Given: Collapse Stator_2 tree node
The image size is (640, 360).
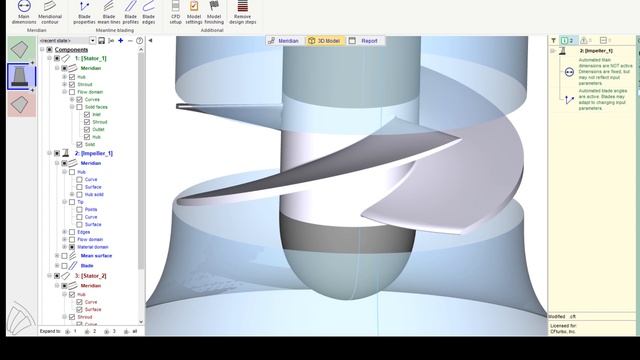Looking at the screenshot, I should coord(49,276).
